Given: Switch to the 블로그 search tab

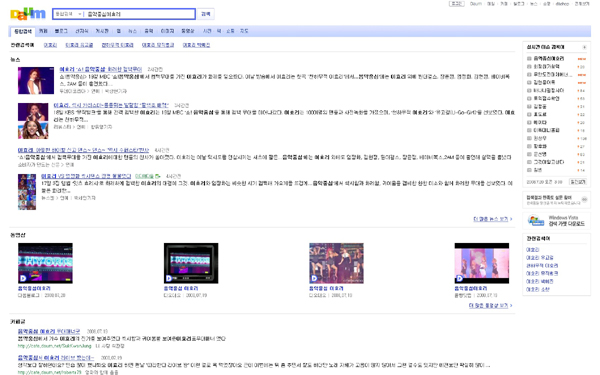Looking at the screenshot, I should (x=61, y=31).
